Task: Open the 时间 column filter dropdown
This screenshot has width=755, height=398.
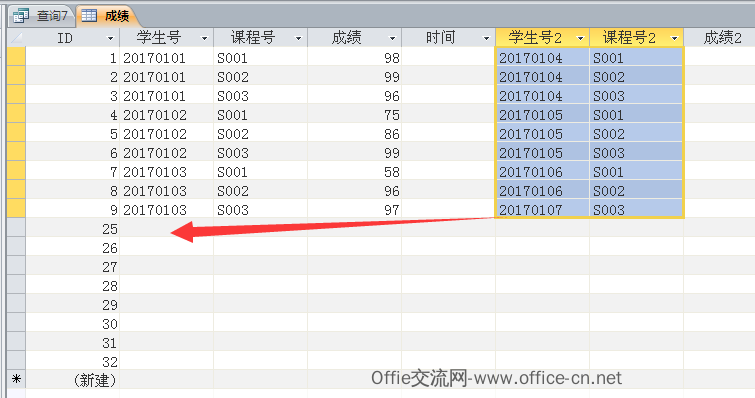Action: tap(486, 38)
